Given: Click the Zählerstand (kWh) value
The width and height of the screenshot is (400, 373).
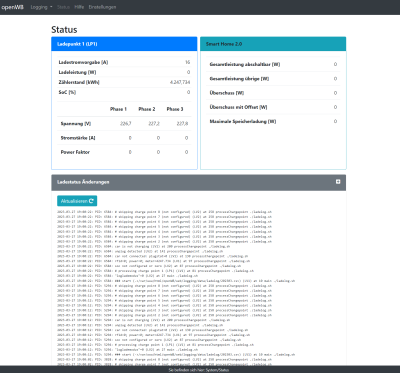Looking at the screenshot, I should (x=180, y=82).
